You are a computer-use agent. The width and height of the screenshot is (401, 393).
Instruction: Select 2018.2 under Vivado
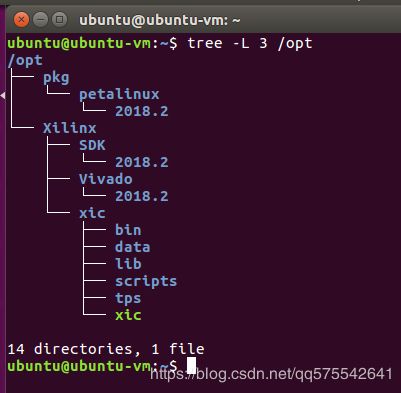(x=142, y=196)
